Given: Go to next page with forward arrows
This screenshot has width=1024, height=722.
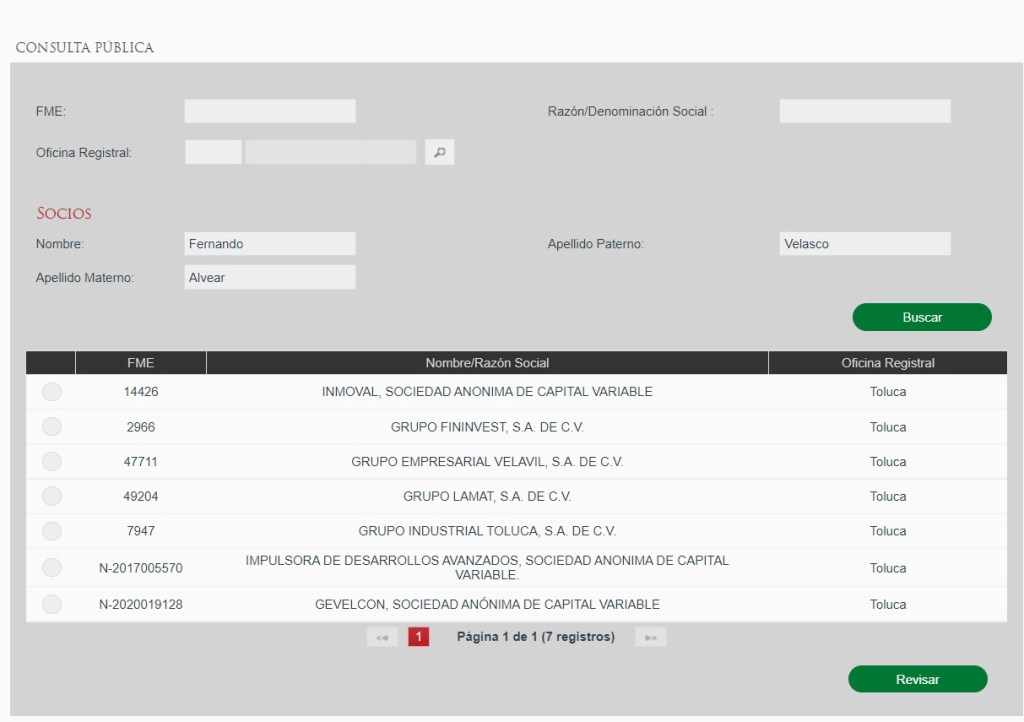Looking at the screenshot, I should (650, 637).
